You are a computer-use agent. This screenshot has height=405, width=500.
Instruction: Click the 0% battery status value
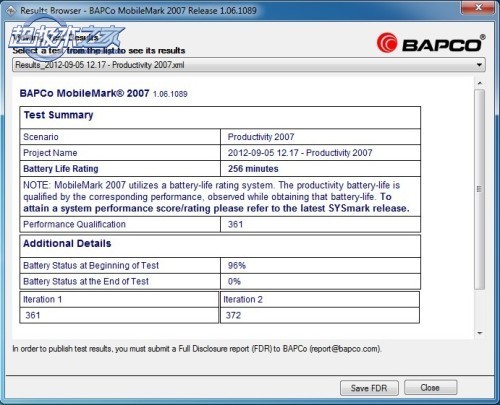[234, 282]
